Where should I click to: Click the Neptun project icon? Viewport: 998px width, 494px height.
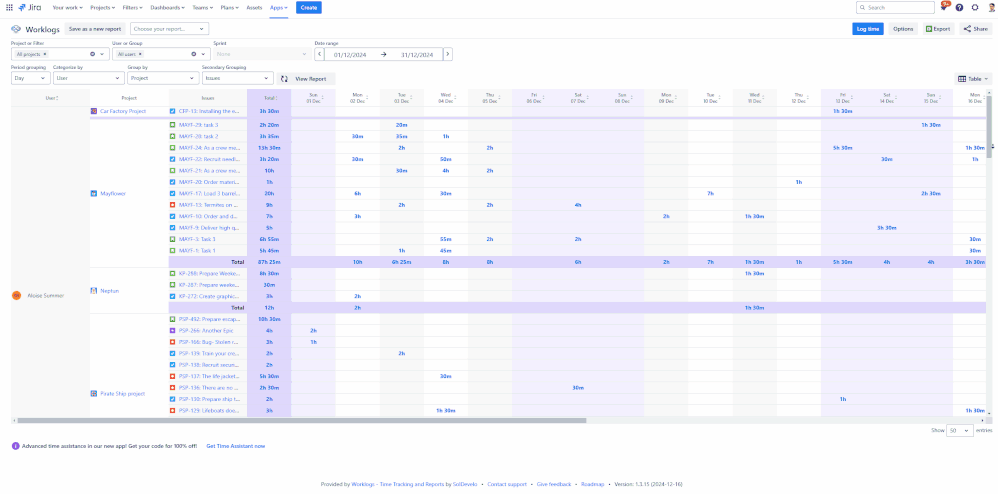click(94, 291)
